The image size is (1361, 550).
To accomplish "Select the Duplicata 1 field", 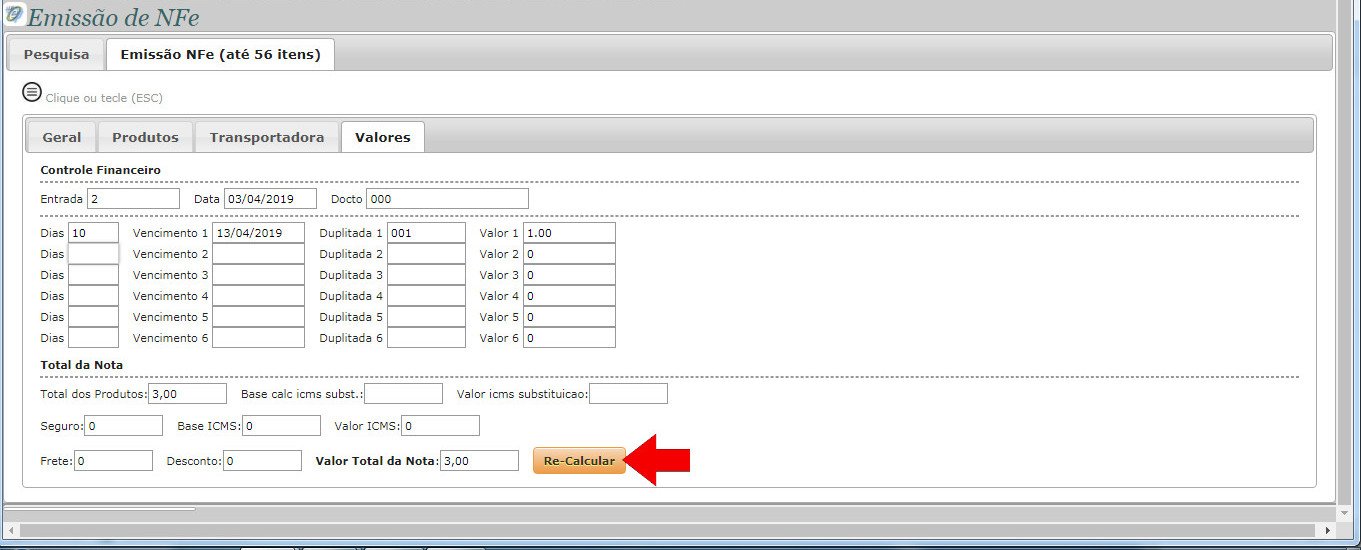I will (x=426, y=233).
